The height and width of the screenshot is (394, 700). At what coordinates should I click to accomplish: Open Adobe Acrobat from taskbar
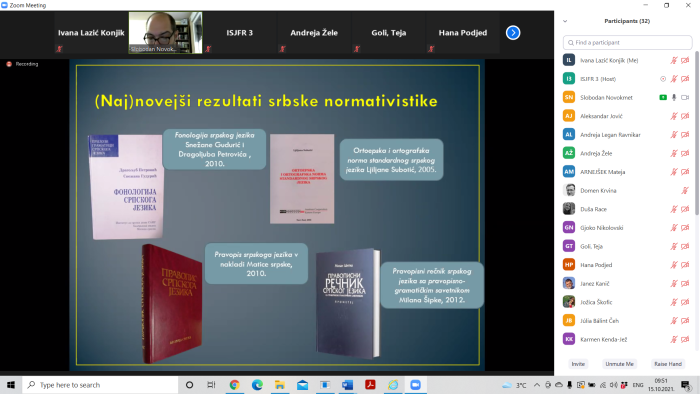coord(370,385)
